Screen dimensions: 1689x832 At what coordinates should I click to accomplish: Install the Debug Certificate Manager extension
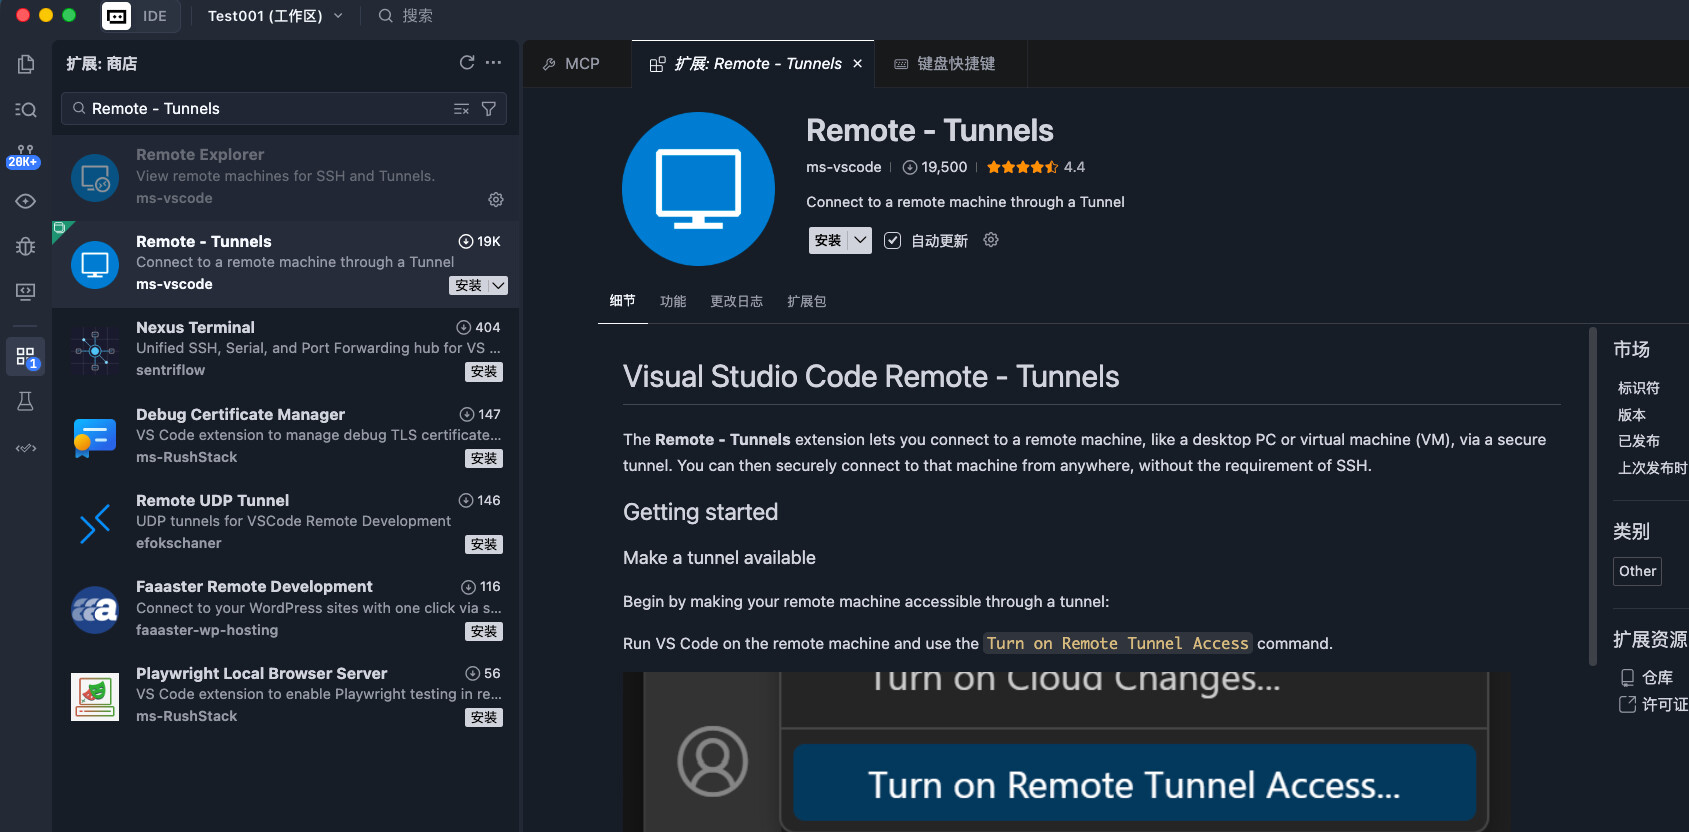coord(484,459)
